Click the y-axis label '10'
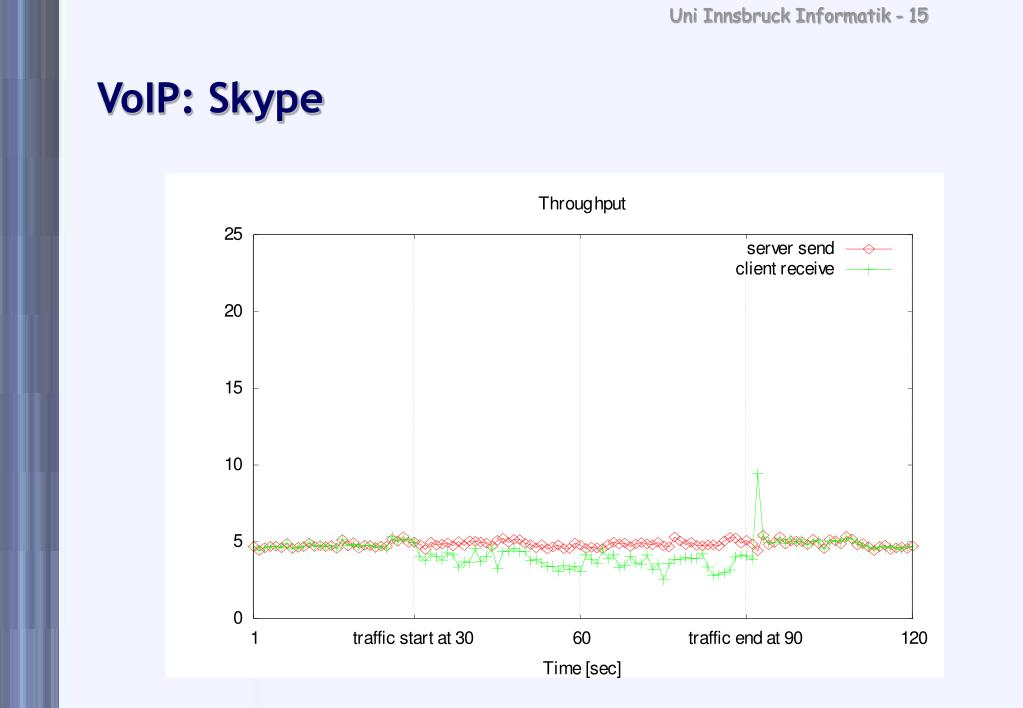 pyautogui.click(x=233, y=465)
